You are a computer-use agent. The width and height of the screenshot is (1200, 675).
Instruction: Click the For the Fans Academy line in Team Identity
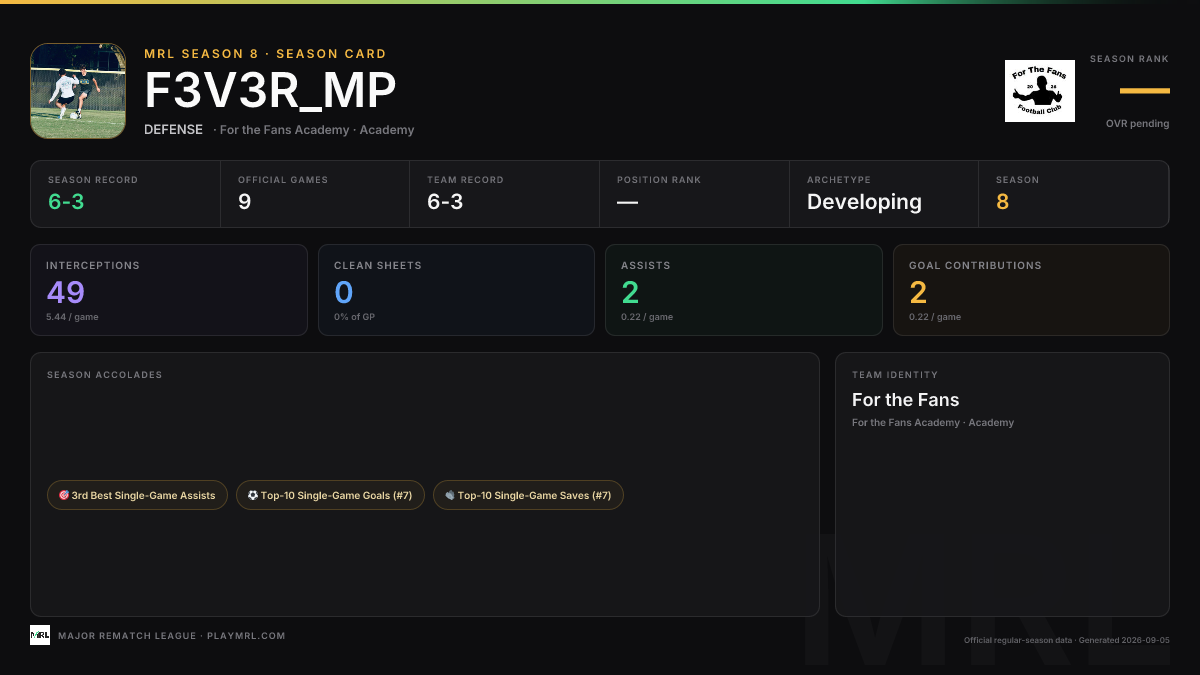933,423
